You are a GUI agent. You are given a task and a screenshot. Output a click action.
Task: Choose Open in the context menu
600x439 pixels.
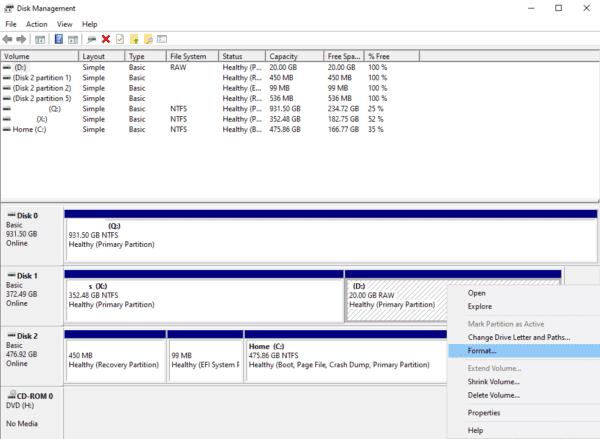pyautogui.click(x=524, y=293)
